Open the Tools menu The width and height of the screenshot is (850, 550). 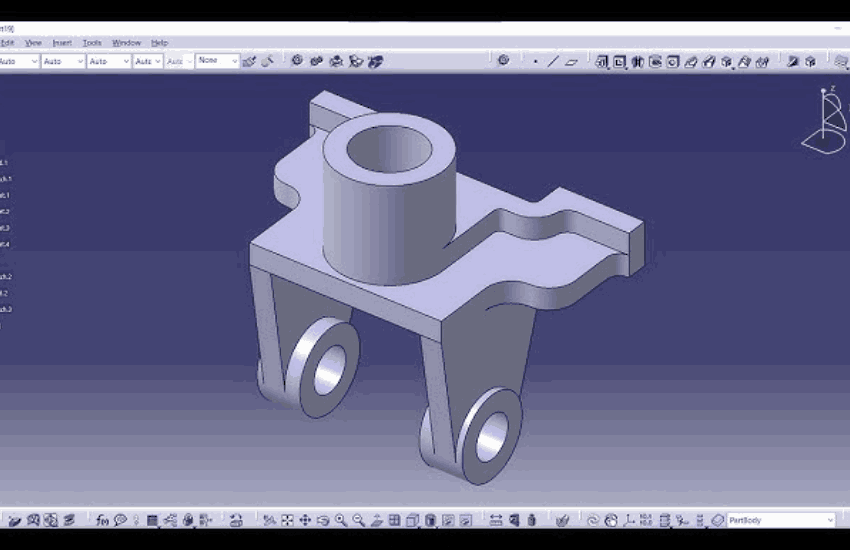tap(92, 43)
